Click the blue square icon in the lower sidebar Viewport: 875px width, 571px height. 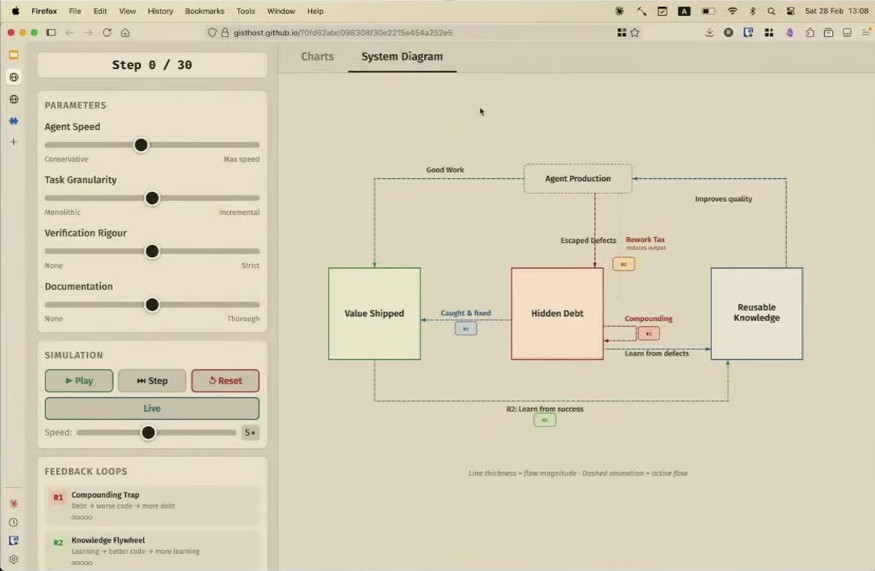14,540
